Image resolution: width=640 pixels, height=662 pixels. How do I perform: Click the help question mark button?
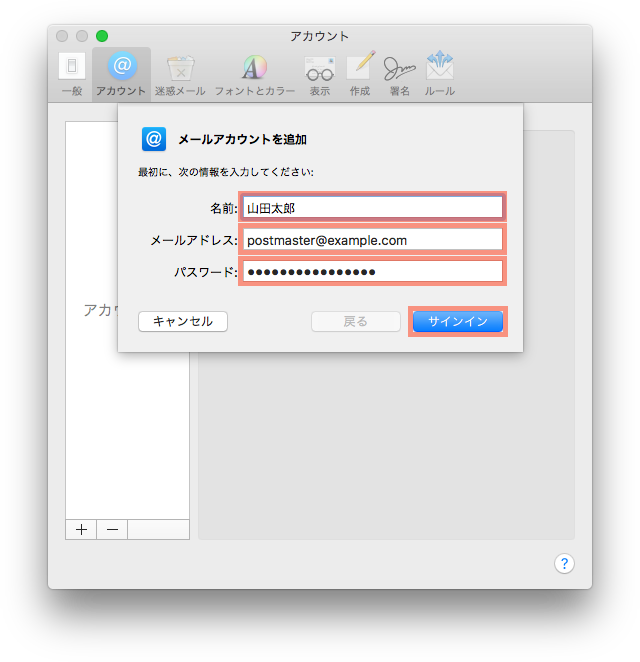point(564,563)
